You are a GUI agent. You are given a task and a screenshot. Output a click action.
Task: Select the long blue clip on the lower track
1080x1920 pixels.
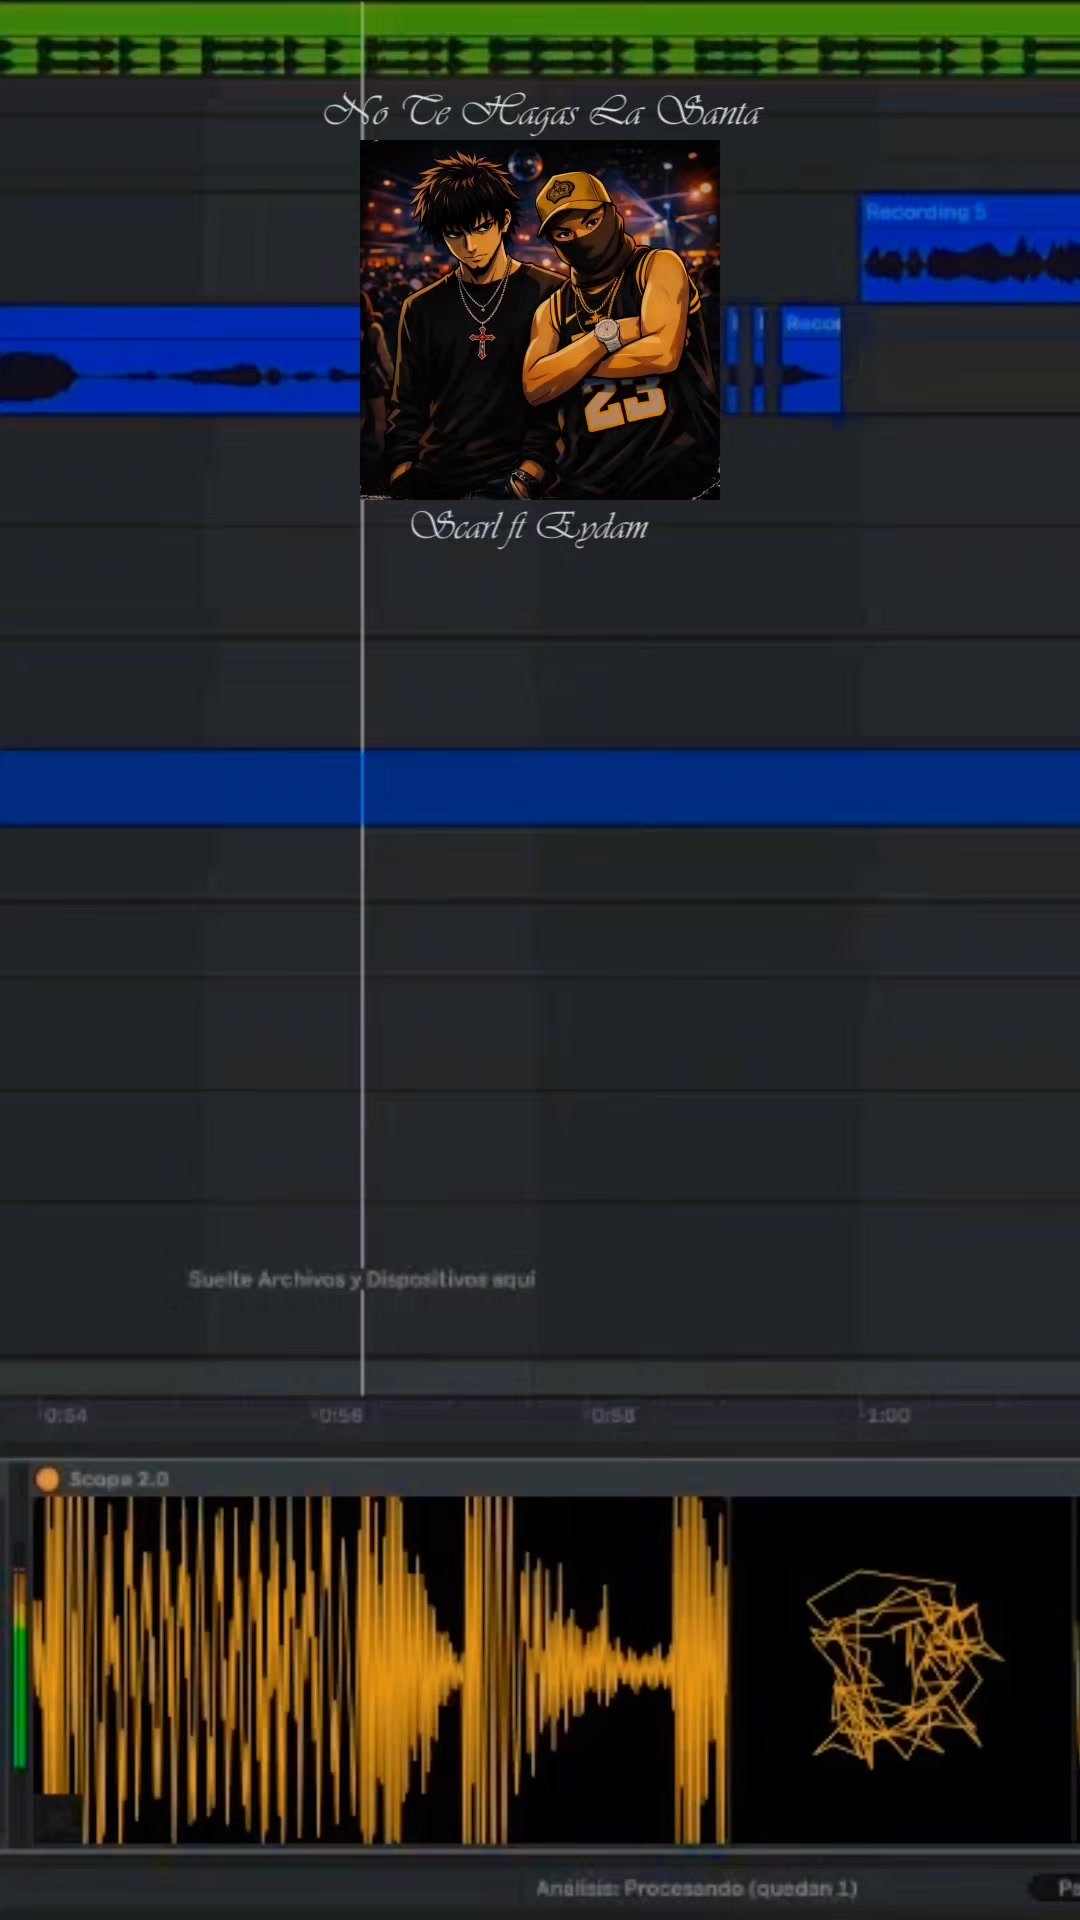tap(540, 787)
